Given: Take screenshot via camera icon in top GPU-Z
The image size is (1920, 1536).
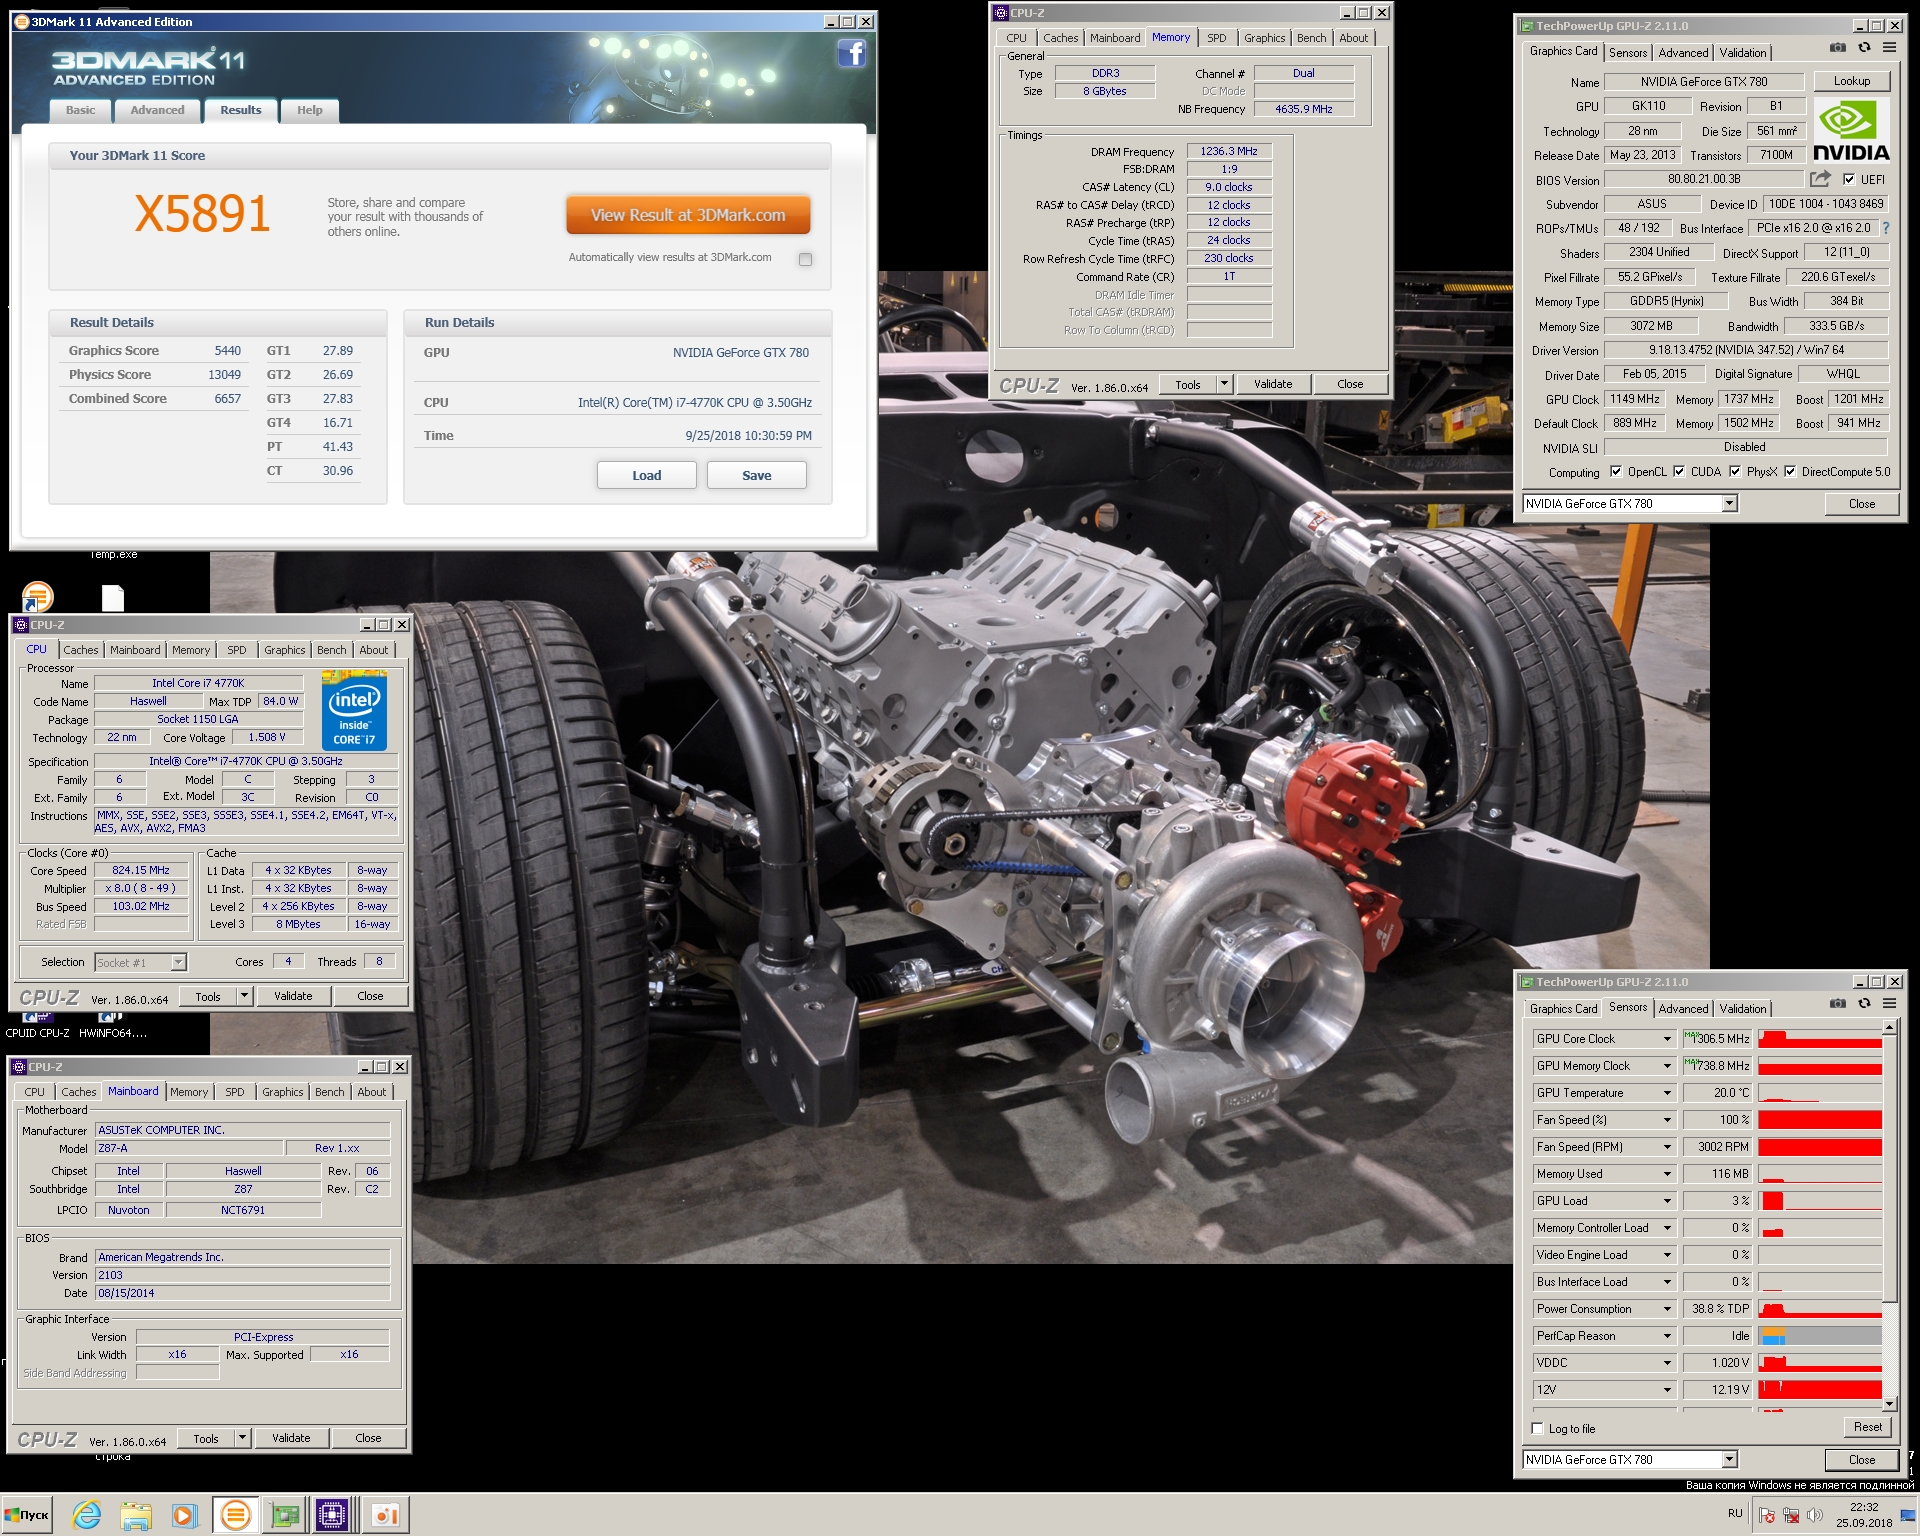Looking at the screenshot, I should pyautogui.click(x=1837, y=48).
